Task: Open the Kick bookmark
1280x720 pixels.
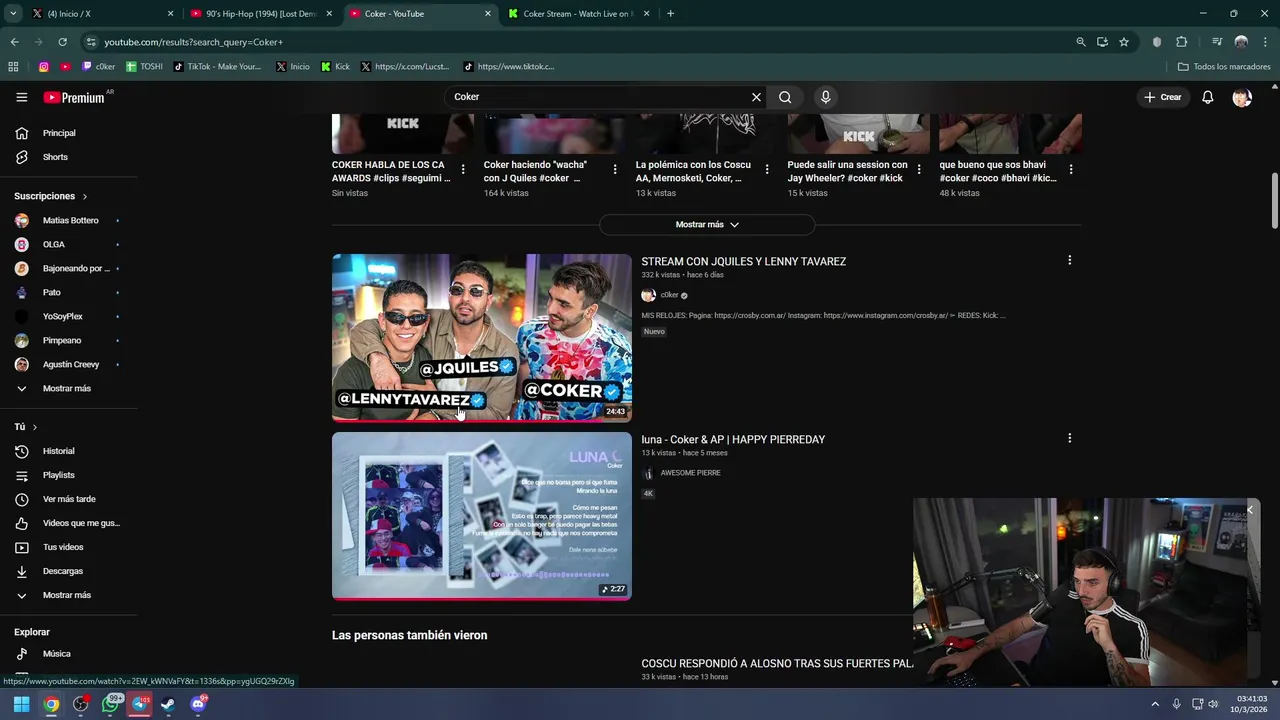Action: tap(335, 67)
